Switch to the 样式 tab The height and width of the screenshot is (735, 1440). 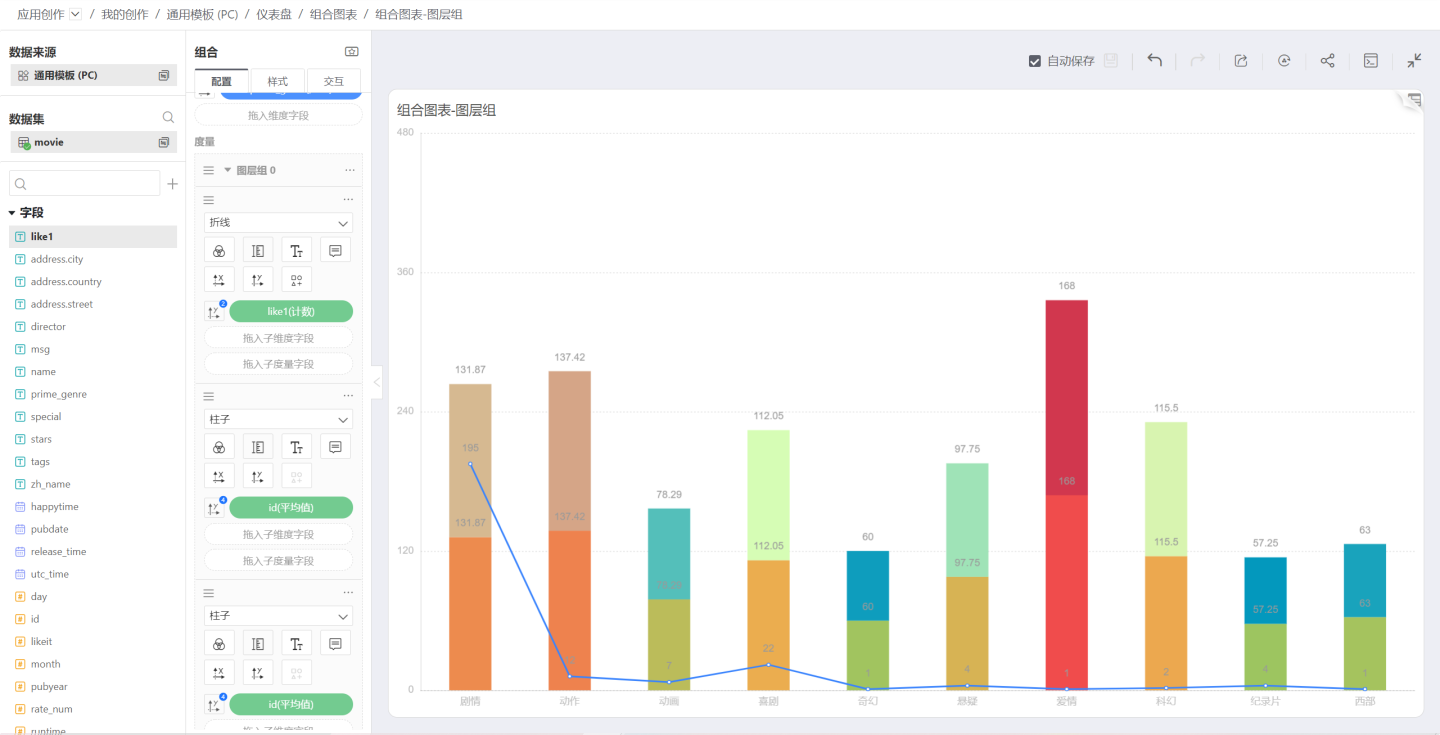tap(277, 81)
